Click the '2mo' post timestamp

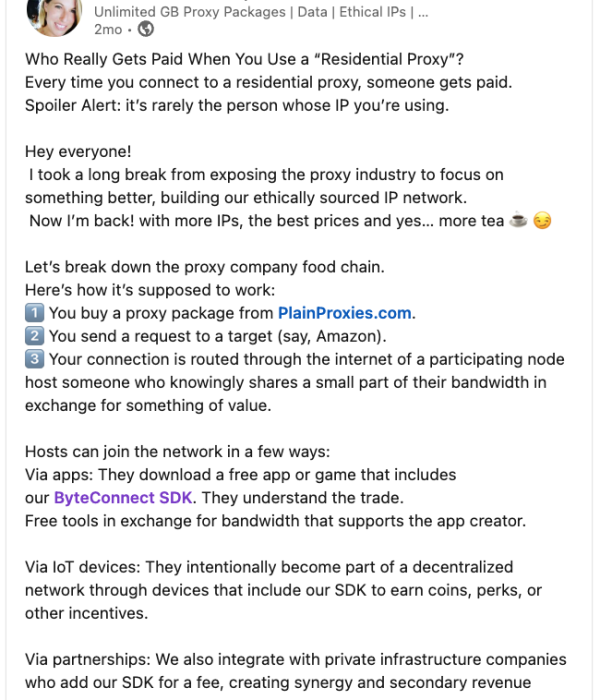[x=108, y=30]
